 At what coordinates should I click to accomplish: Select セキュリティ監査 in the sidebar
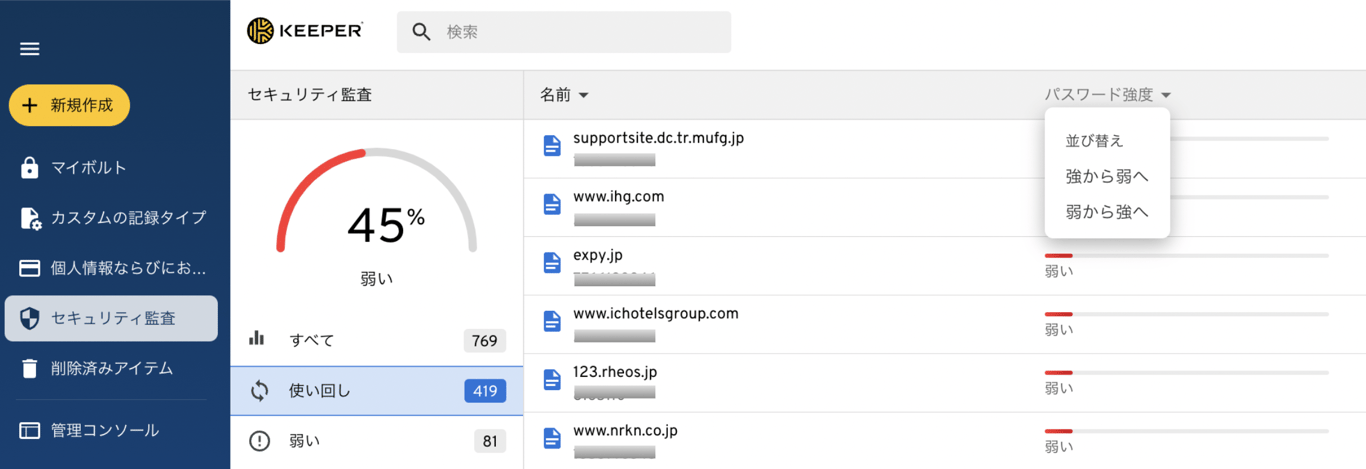click(110, 318)
